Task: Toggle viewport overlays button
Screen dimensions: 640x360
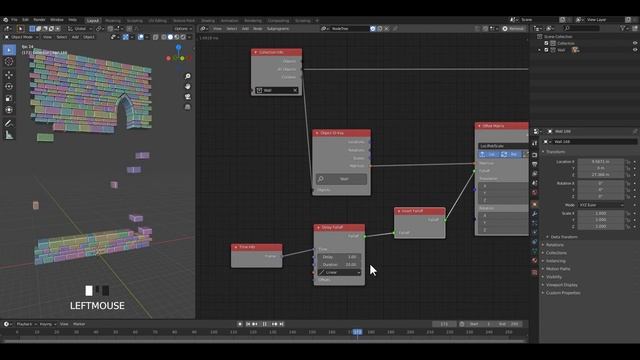Action: (x=141, y=37)
